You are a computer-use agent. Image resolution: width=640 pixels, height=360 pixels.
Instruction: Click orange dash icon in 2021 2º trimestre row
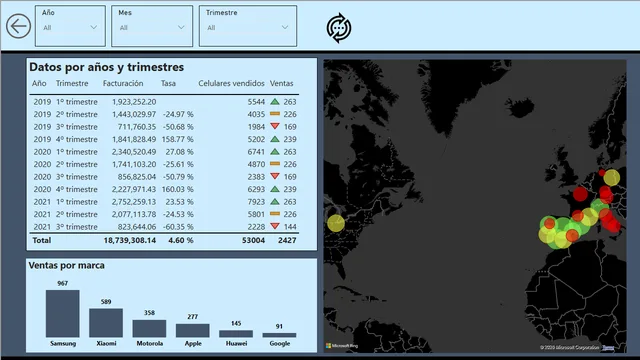pyautogui.click(x=275, y=214)
